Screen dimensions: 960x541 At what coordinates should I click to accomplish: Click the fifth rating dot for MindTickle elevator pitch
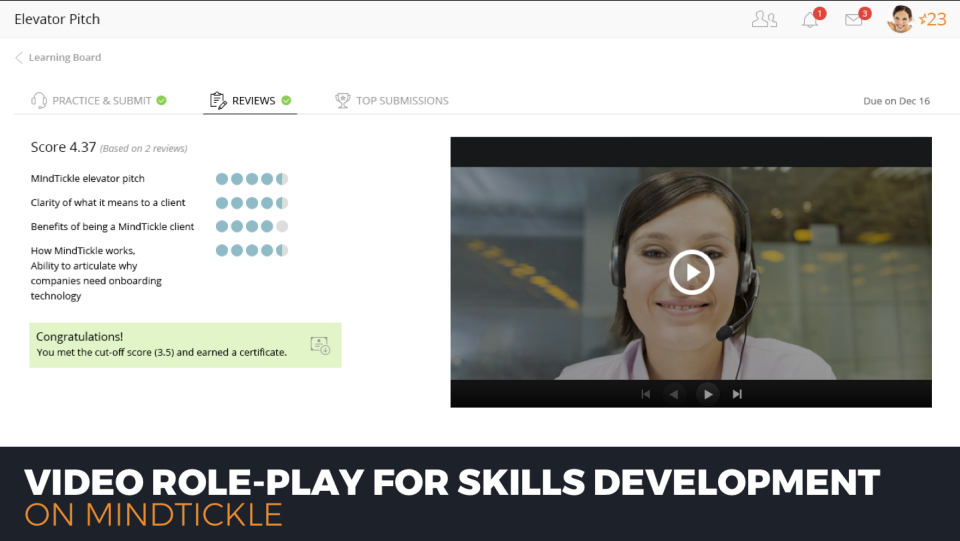coord(281,179)
